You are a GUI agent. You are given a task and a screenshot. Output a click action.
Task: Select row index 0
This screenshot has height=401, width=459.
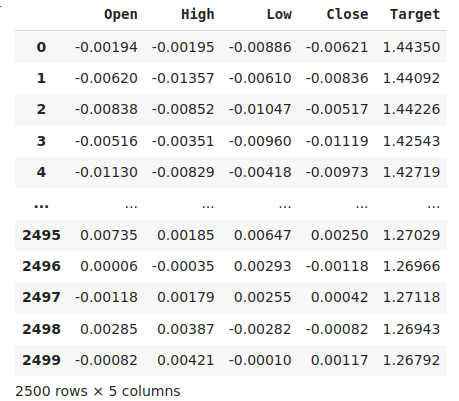click(41, 47)
